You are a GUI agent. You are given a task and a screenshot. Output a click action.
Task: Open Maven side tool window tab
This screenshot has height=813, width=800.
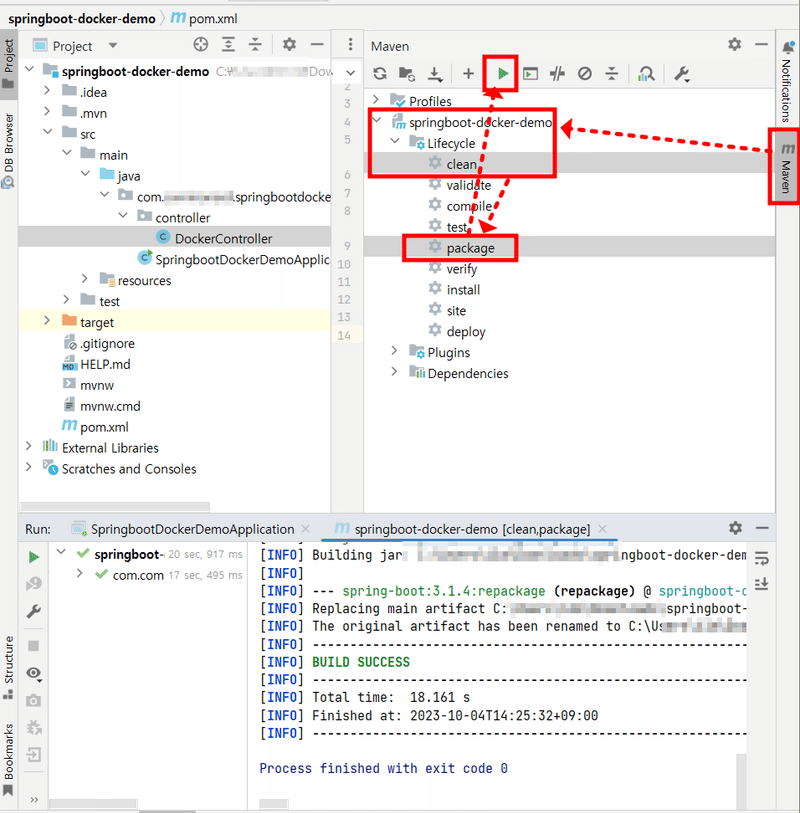click(787, 167)
